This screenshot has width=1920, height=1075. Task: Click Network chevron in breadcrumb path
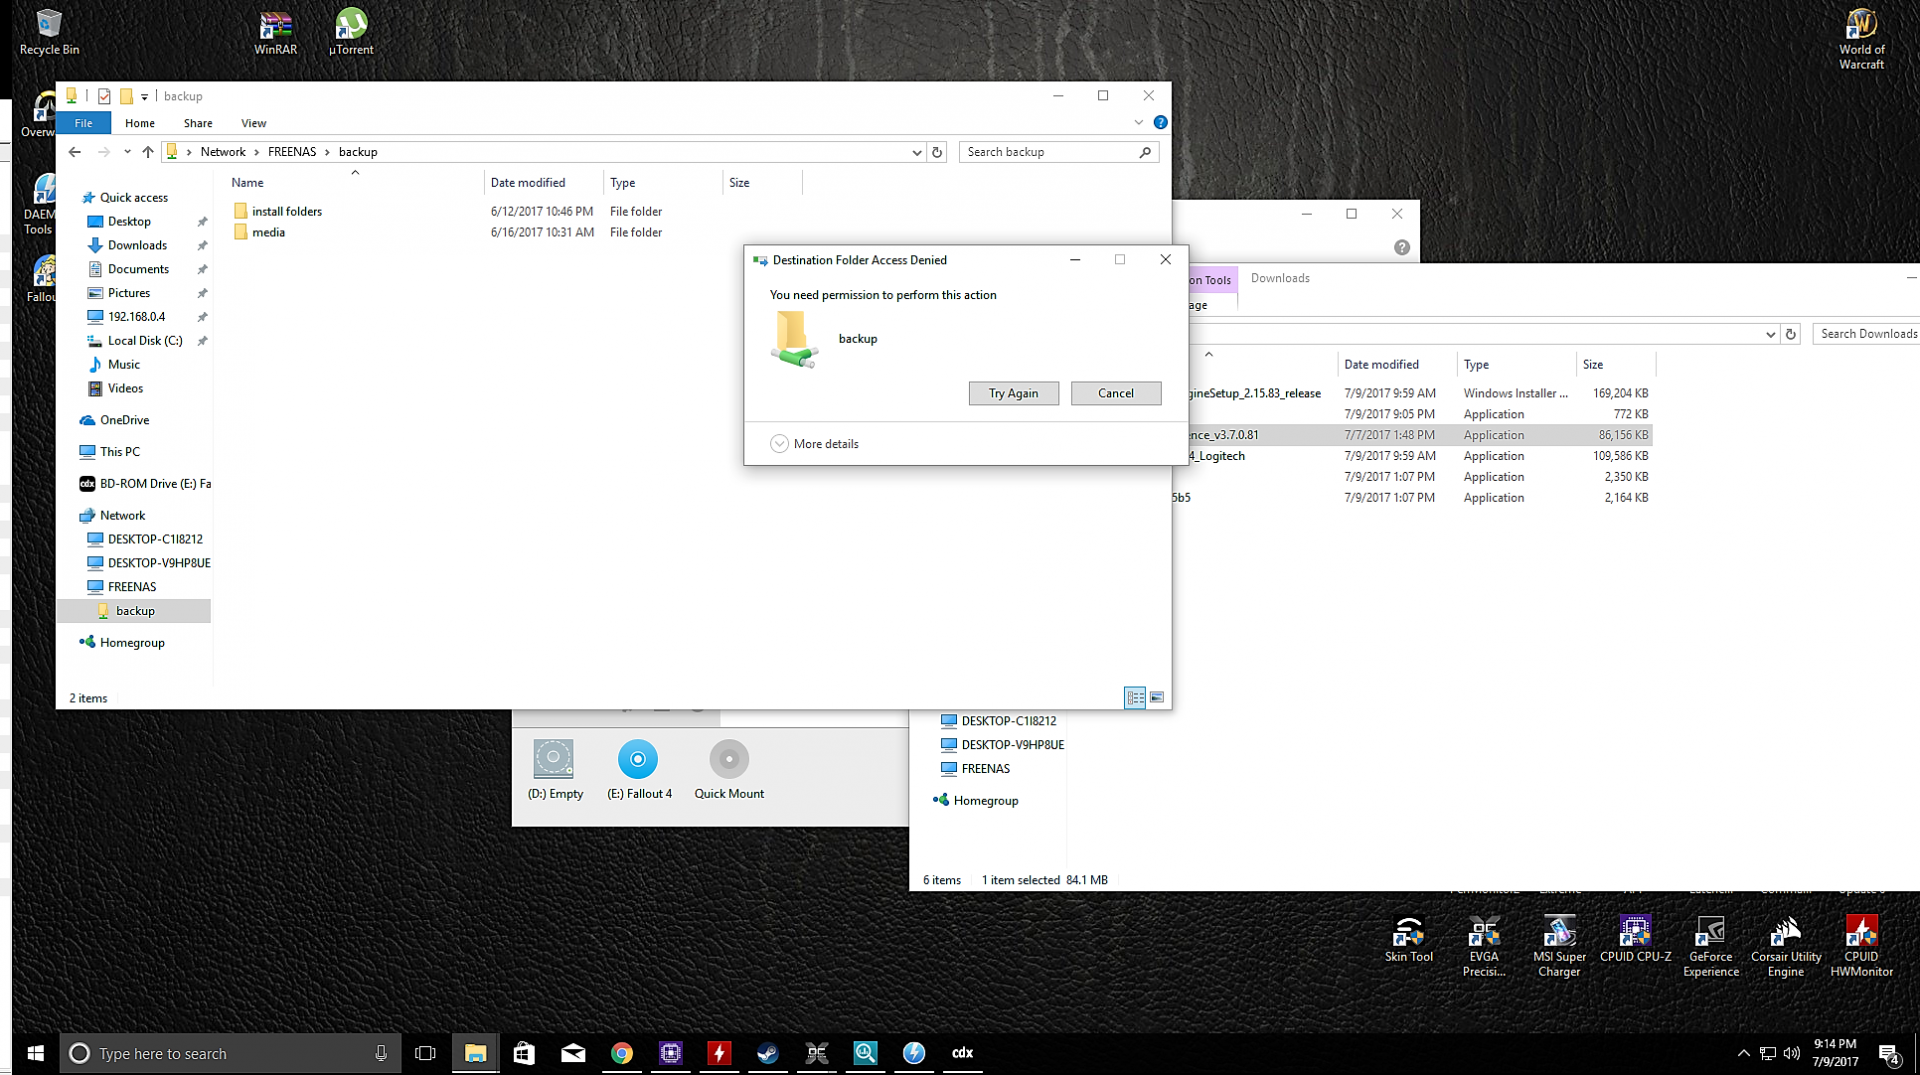click(257, 152)
